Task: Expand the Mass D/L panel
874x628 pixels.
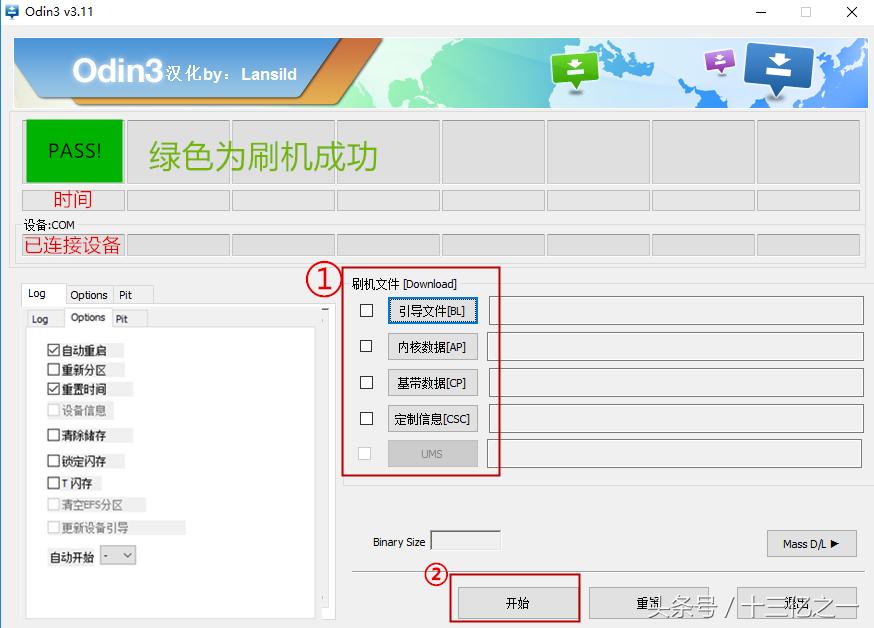Action: [x=811, y=543]
